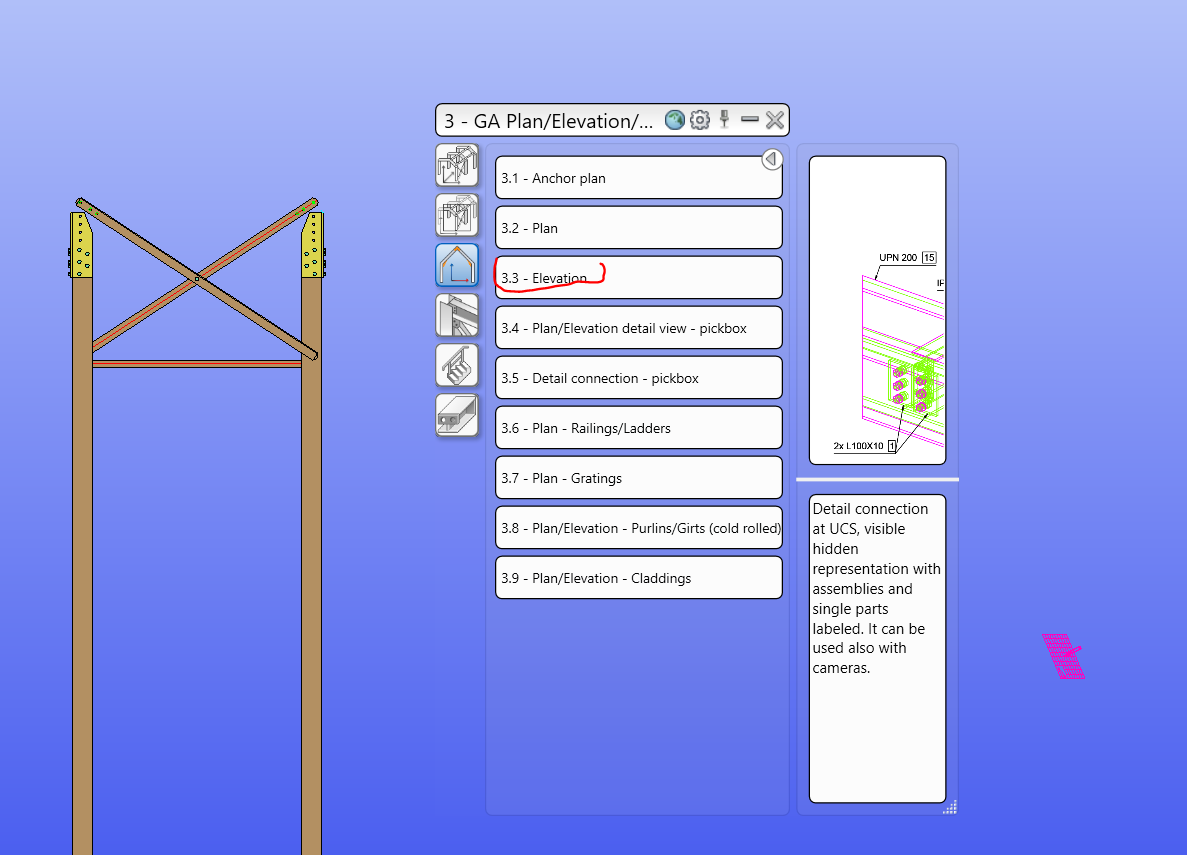Toggle the pin to keep palette open
Image resolution: width=1187 pixels, height=855 pixels.
click(x=724, y=119)
